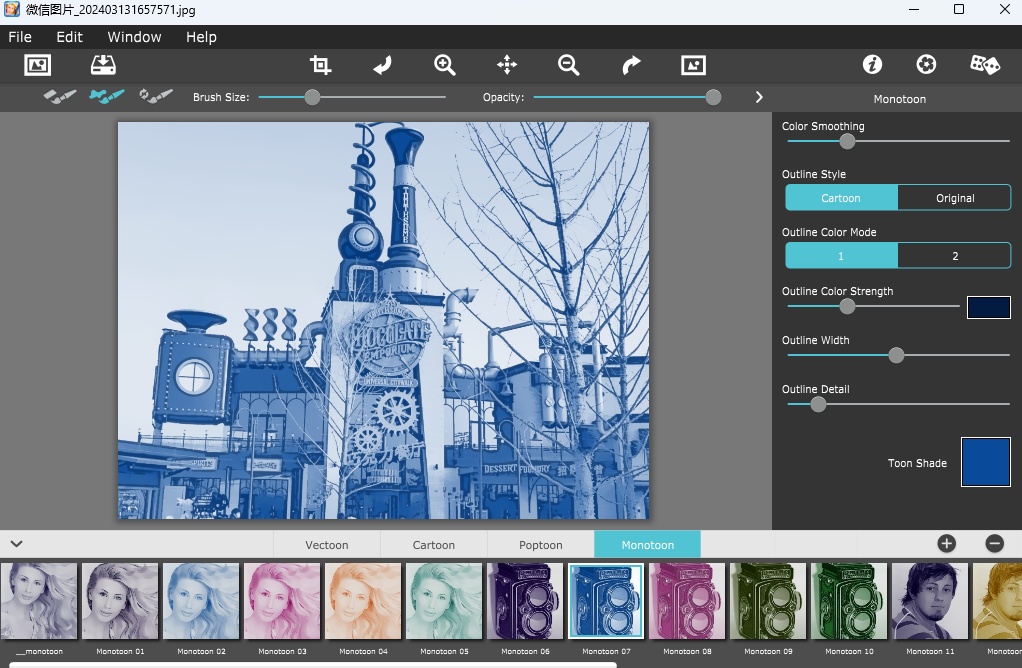1022x668 pixels.
Task: Apply the Monotoon 06 preset
Action: tap(525, 602)
